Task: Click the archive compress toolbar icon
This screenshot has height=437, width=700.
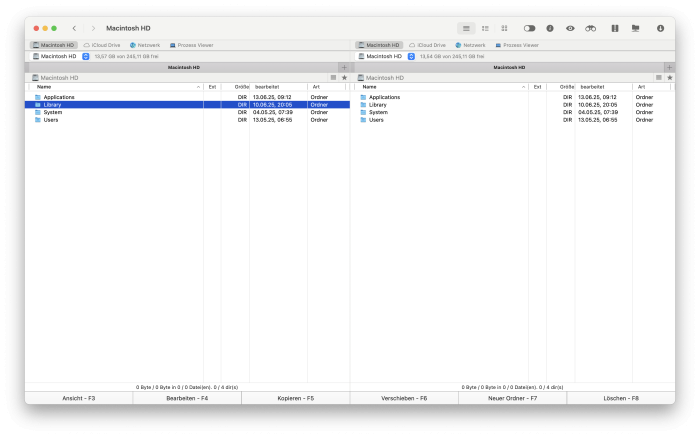Action: 615,29
